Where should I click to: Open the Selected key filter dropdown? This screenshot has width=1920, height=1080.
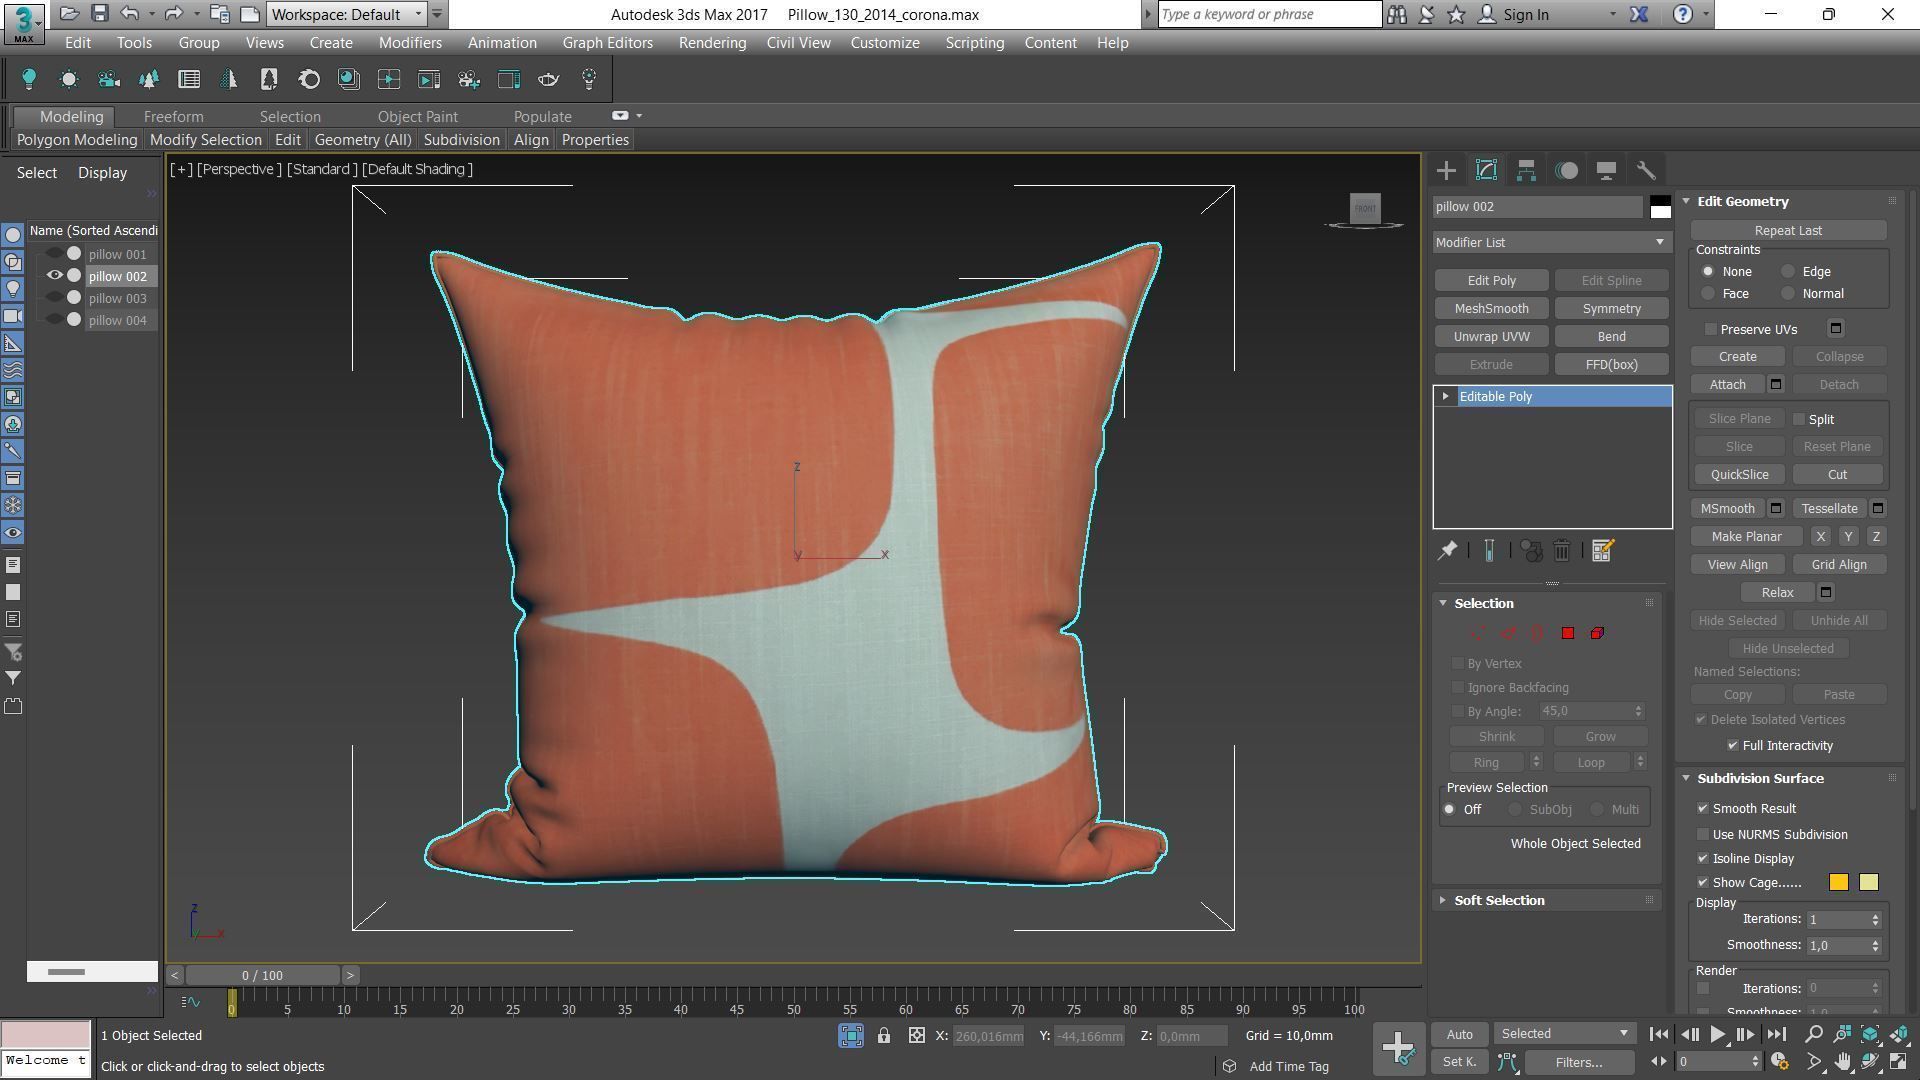tap(1565, 1034)
